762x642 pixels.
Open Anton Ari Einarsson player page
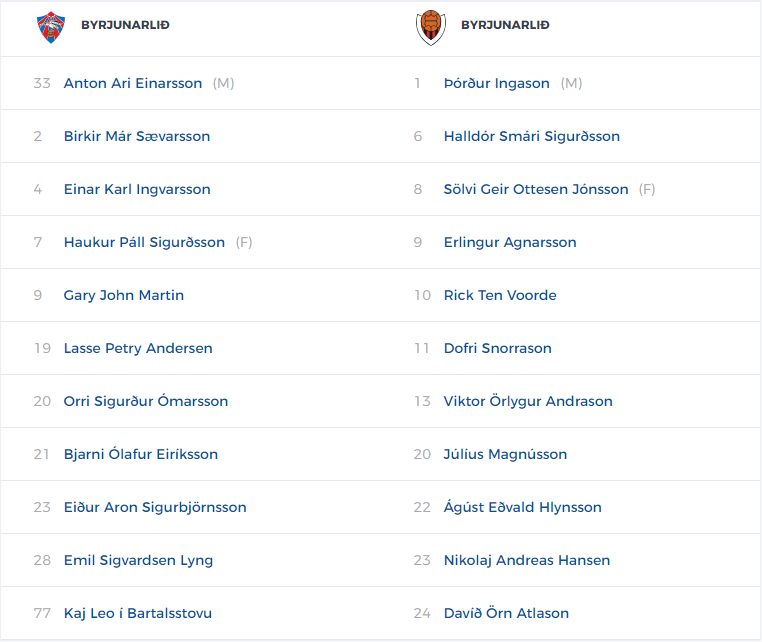pyautogui.click(x=133, y=83)
